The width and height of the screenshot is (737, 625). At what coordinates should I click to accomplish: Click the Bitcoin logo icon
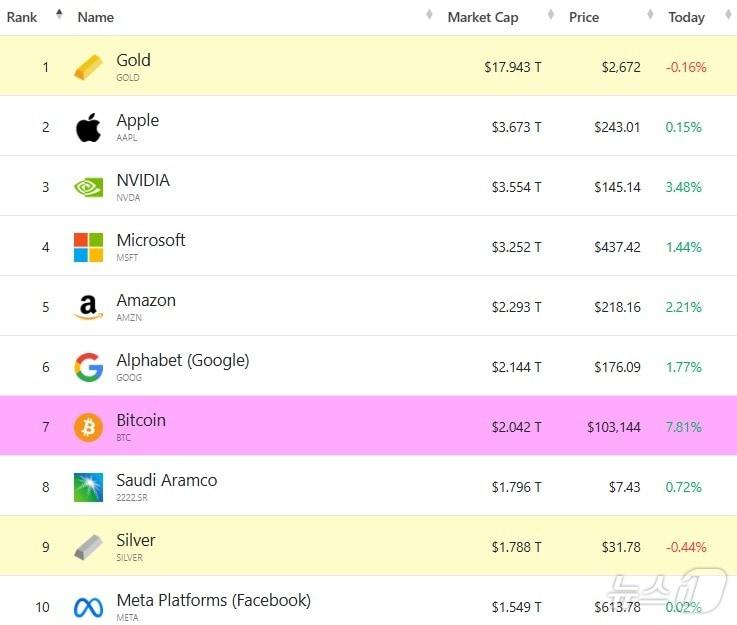pyautogui.click(x=88, y=427)
